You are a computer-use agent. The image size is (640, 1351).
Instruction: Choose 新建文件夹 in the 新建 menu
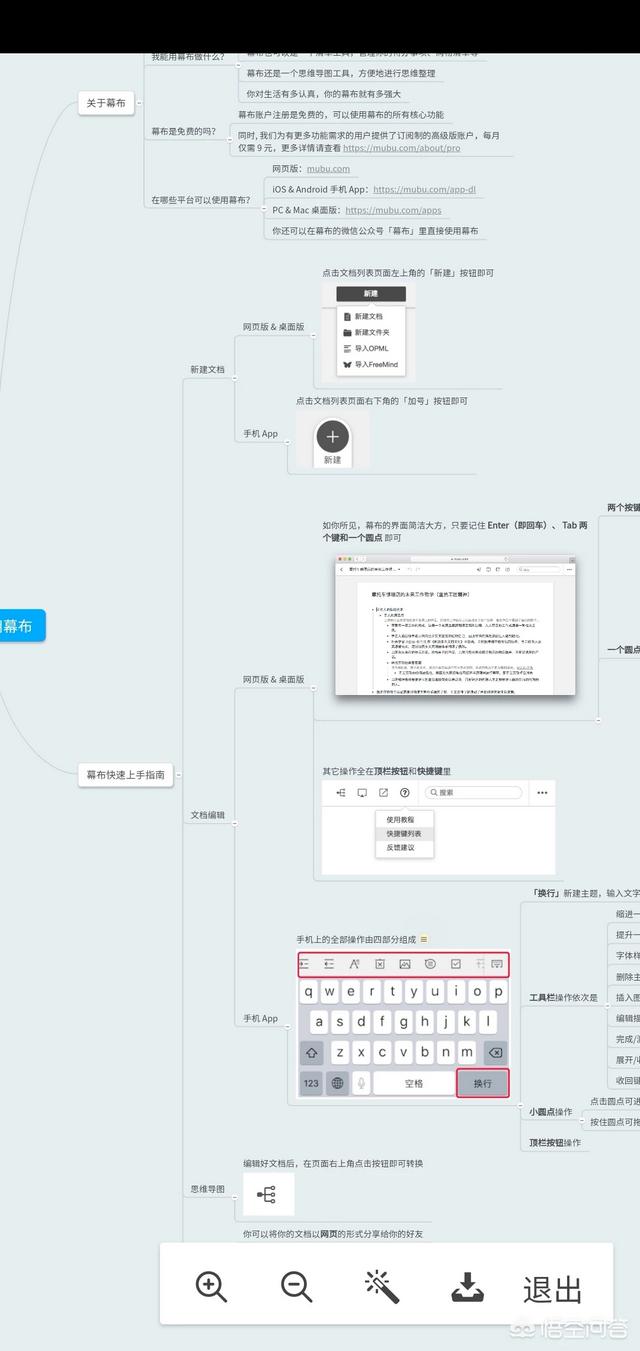371,332
